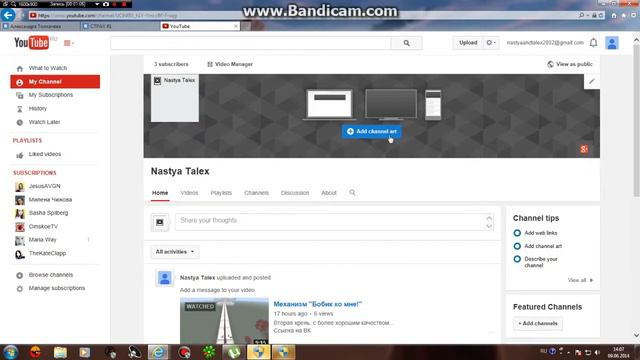Click the + Add channels button
This screenshot has height=360, width=640.
(538, 323)
